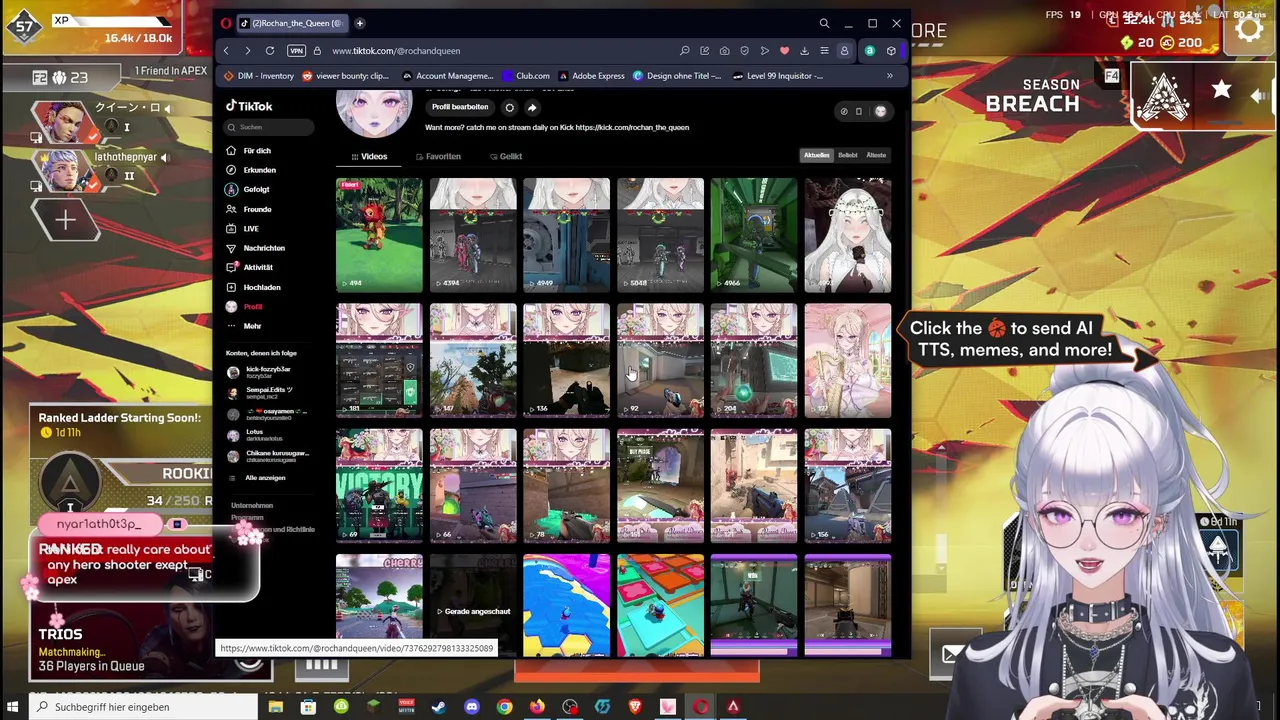Open video thumbnail with 4394 views

(x=473, y=235)
